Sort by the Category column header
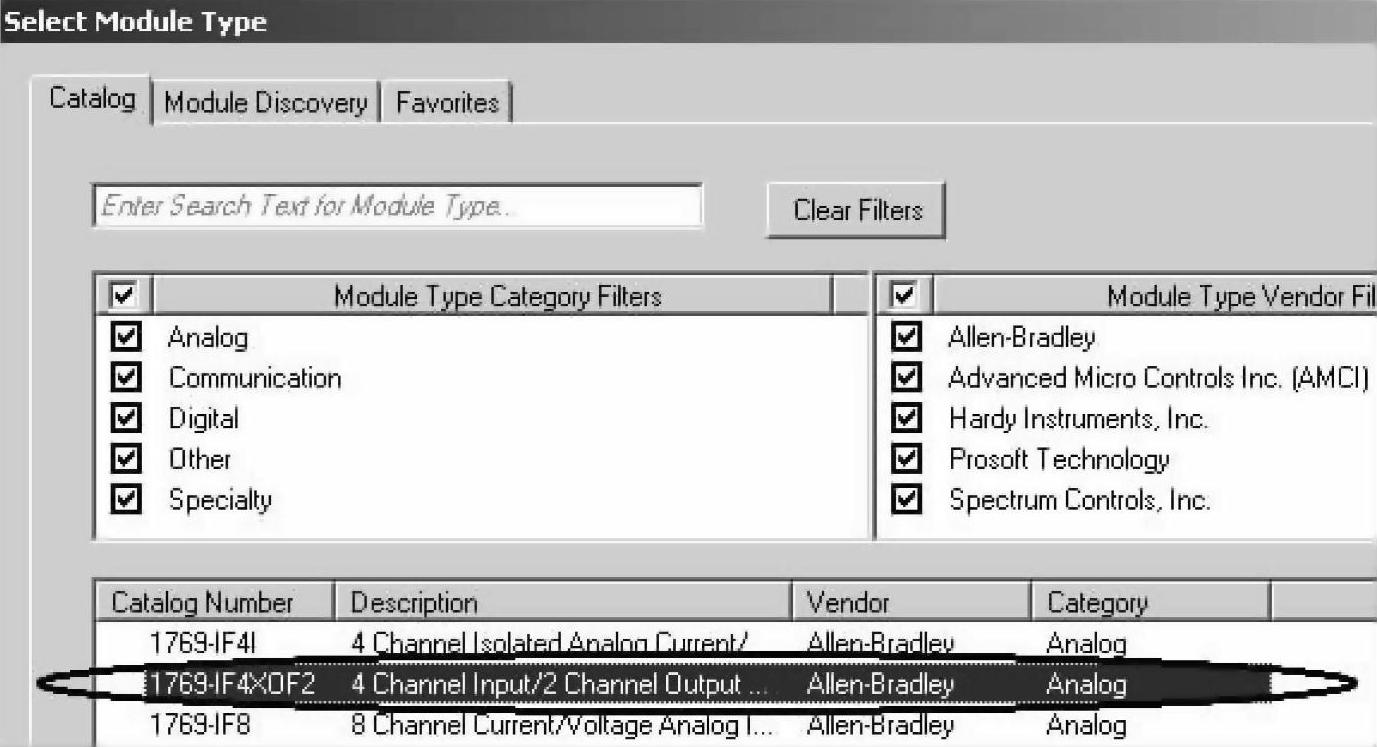The width and height of the screenshot is (1377, 747). [1149, 602]
